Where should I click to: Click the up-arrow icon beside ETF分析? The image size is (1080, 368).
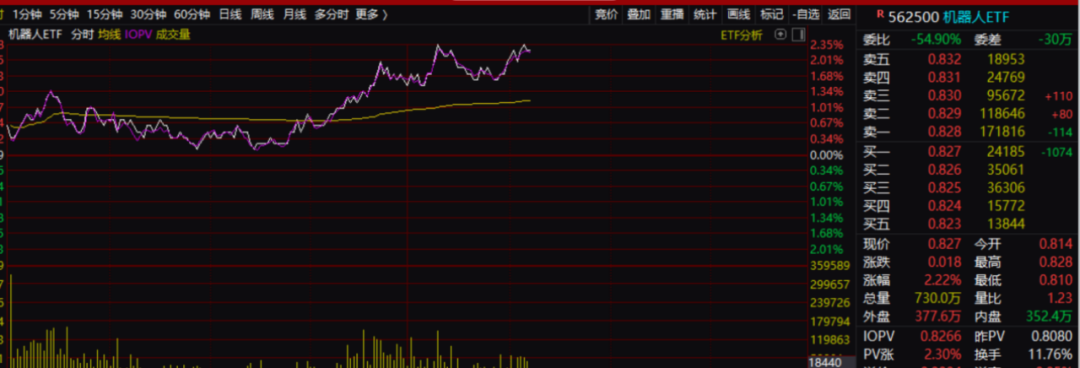pos(780,34)
